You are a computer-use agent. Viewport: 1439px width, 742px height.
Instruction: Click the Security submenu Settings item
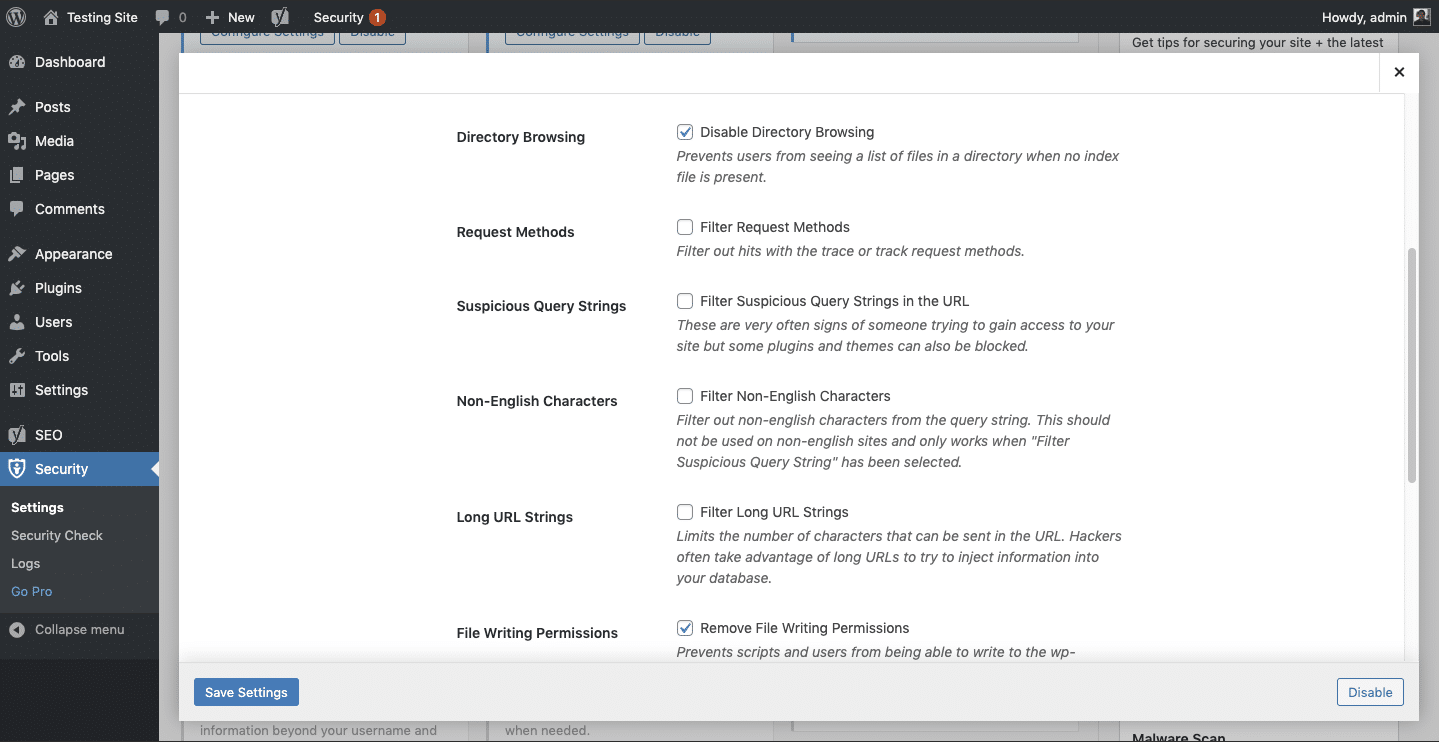coord(37,508)
